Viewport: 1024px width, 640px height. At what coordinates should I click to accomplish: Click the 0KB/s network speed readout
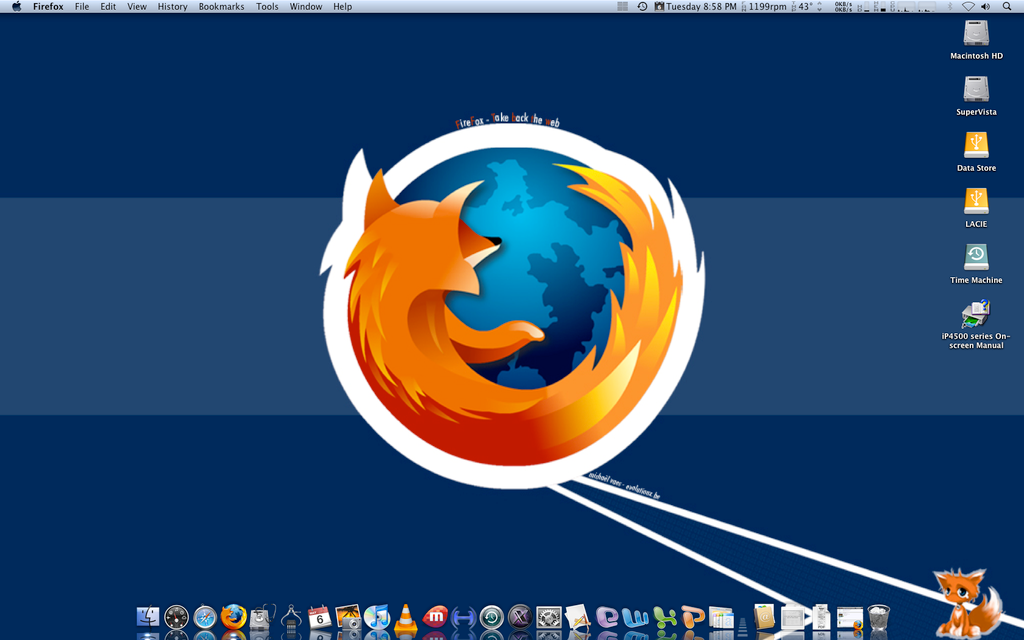pyautogui.click(x=843, y=7)
